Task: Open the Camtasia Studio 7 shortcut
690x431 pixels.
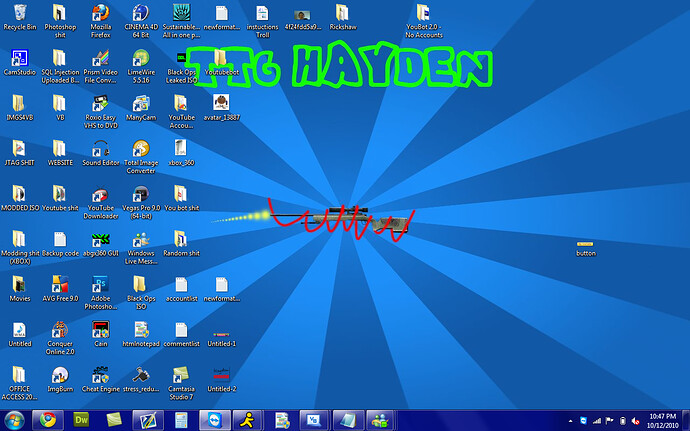Action: click(181, 373)
